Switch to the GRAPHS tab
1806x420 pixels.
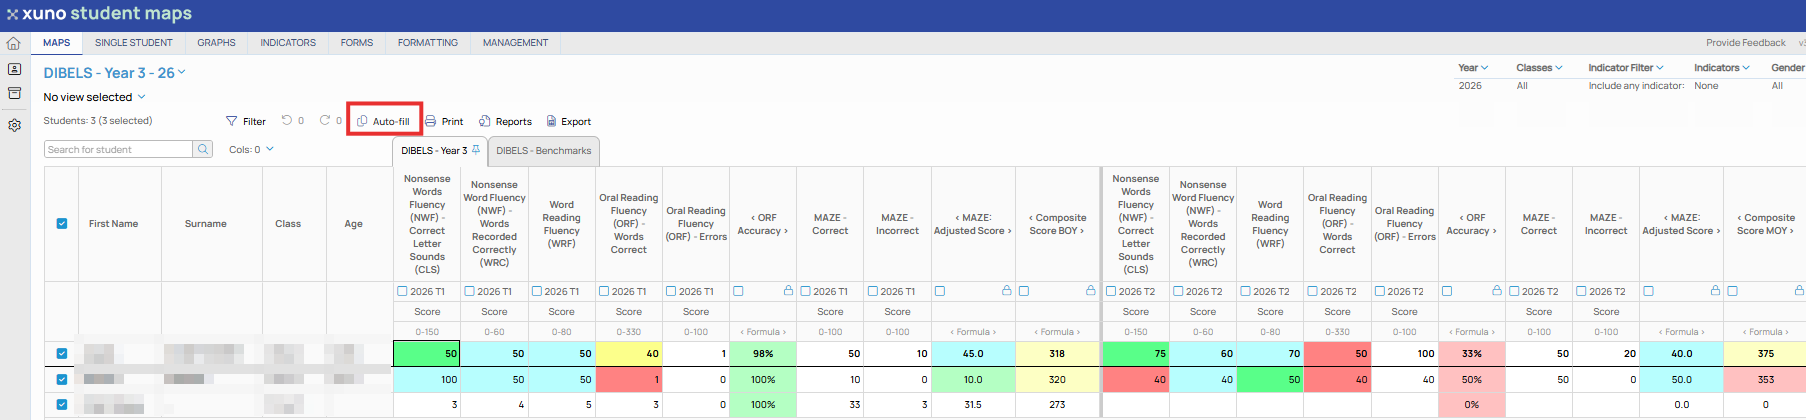pyautogui.click(x=216, y=43)
